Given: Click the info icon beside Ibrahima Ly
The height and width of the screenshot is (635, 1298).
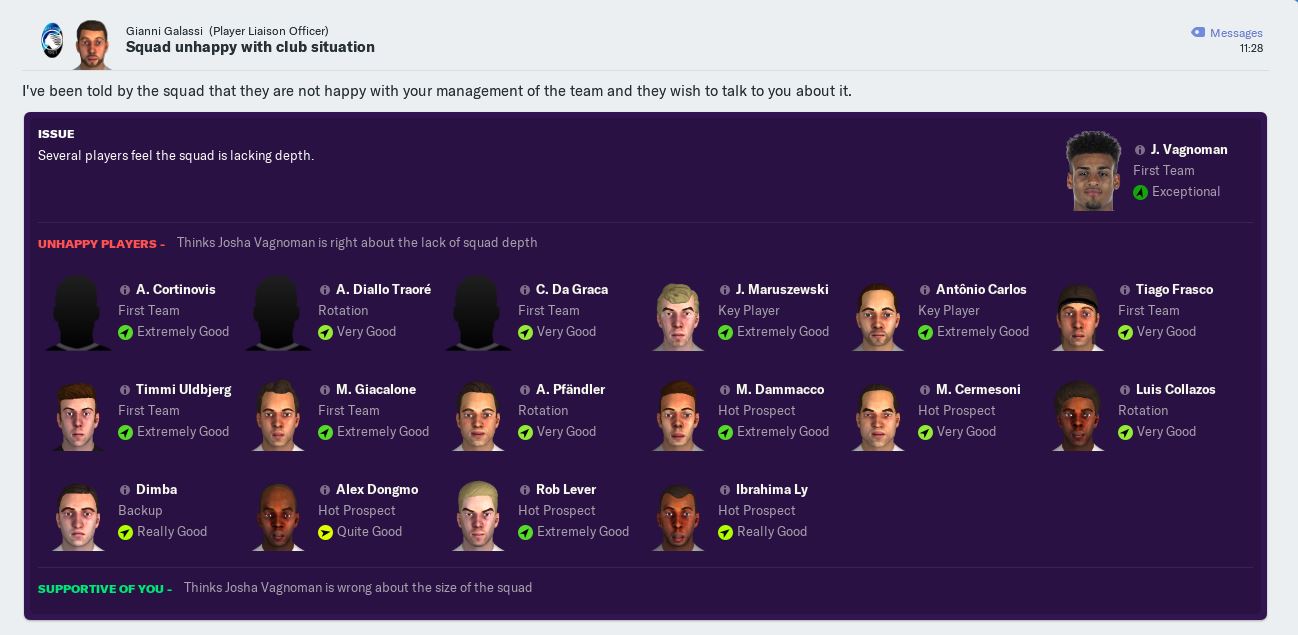Looking at the screenshot, I should pos(725,490).
